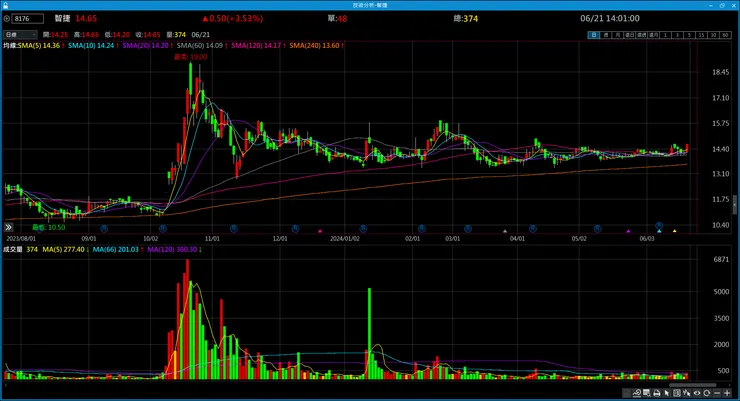Click the vertical splitter handle on the right edge
Image resolution: width=740 pixels, height=401 pixels.
[x=734, y=204]
